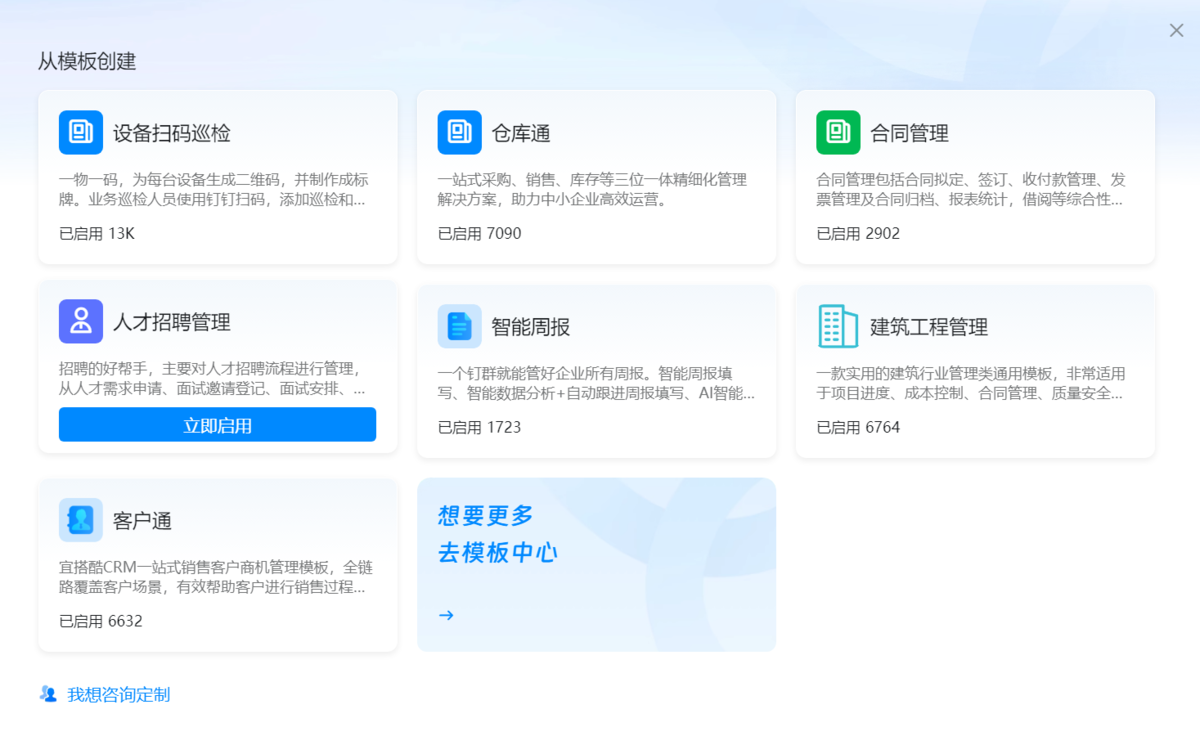
Task: Click the purple 人才招聘管理 person icon
Action: 81,322
